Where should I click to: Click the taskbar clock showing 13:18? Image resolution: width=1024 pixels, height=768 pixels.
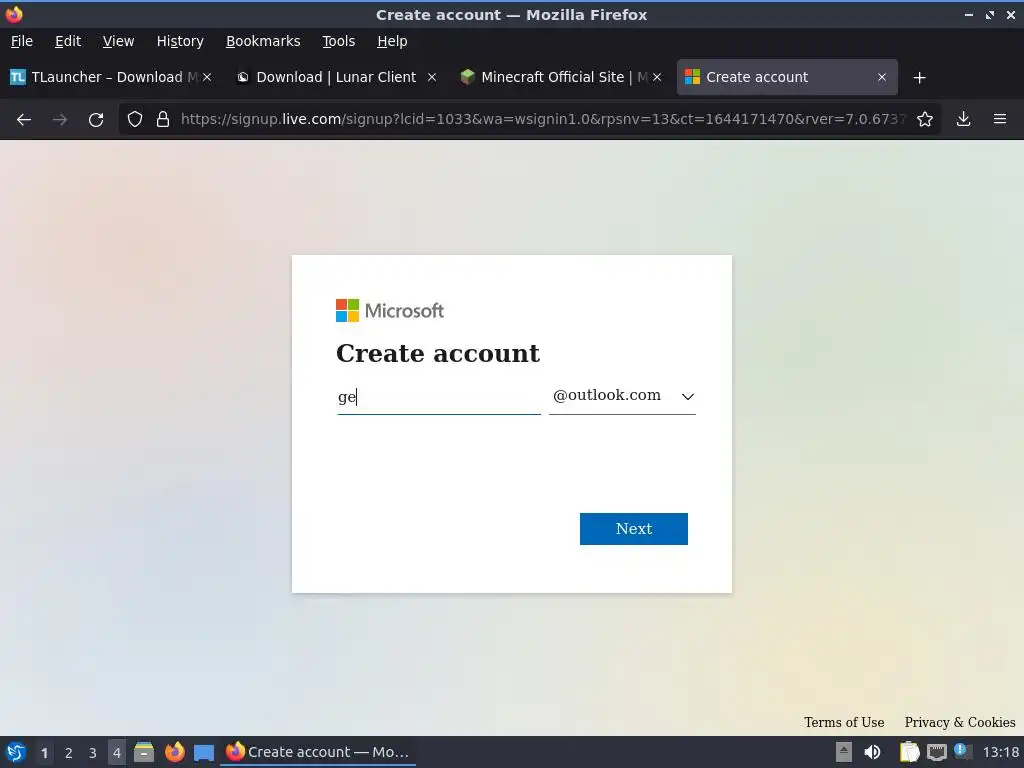tap(1001, 752)
